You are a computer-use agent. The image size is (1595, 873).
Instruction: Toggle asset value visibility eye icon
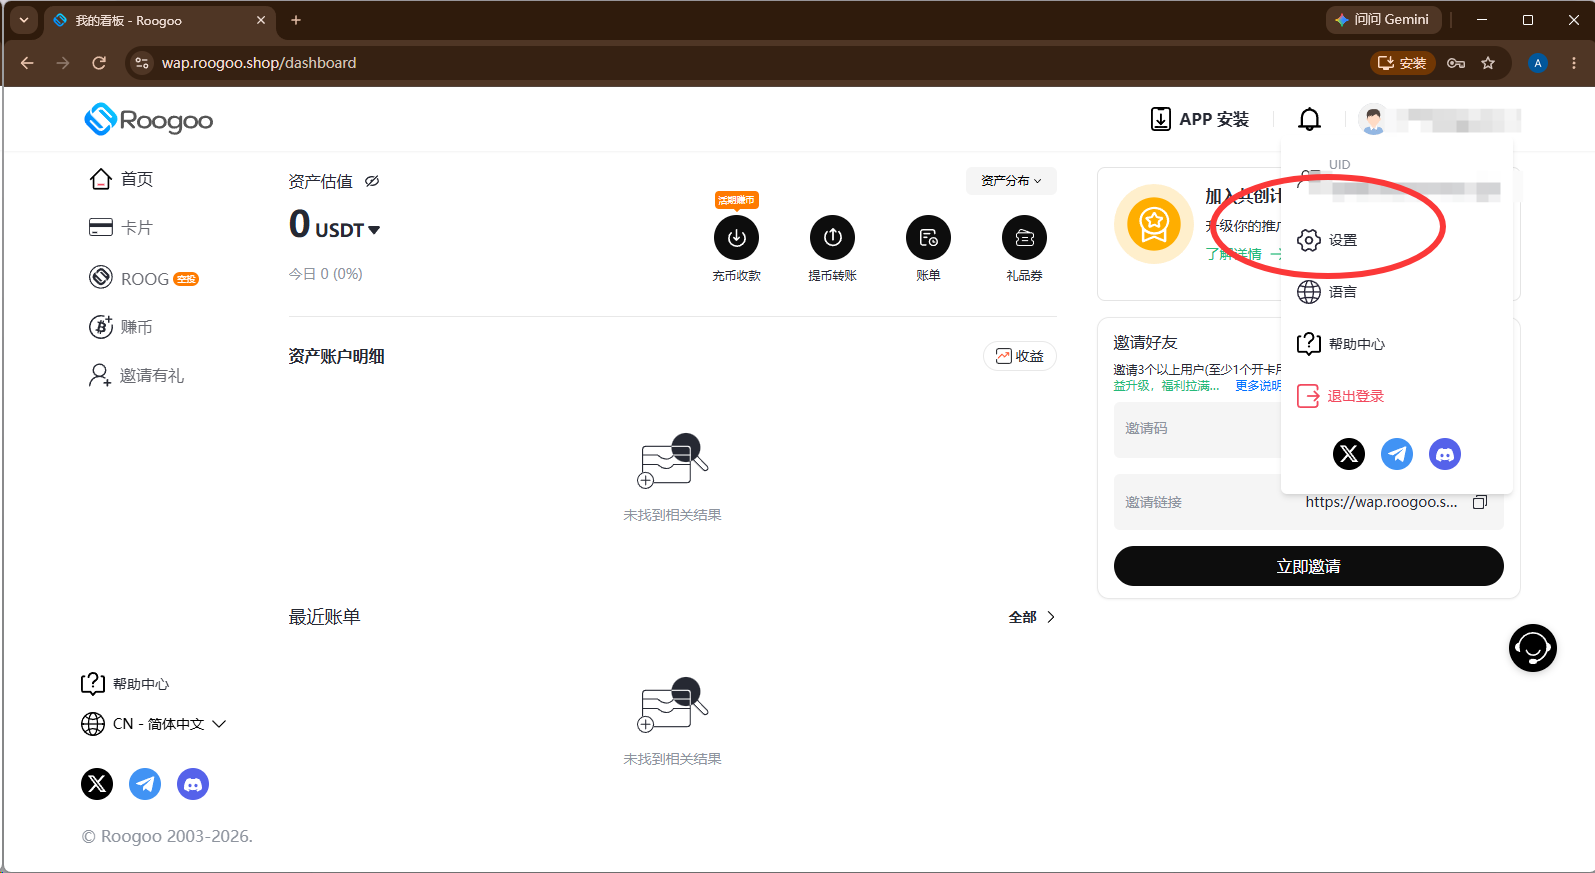(372, 181)
